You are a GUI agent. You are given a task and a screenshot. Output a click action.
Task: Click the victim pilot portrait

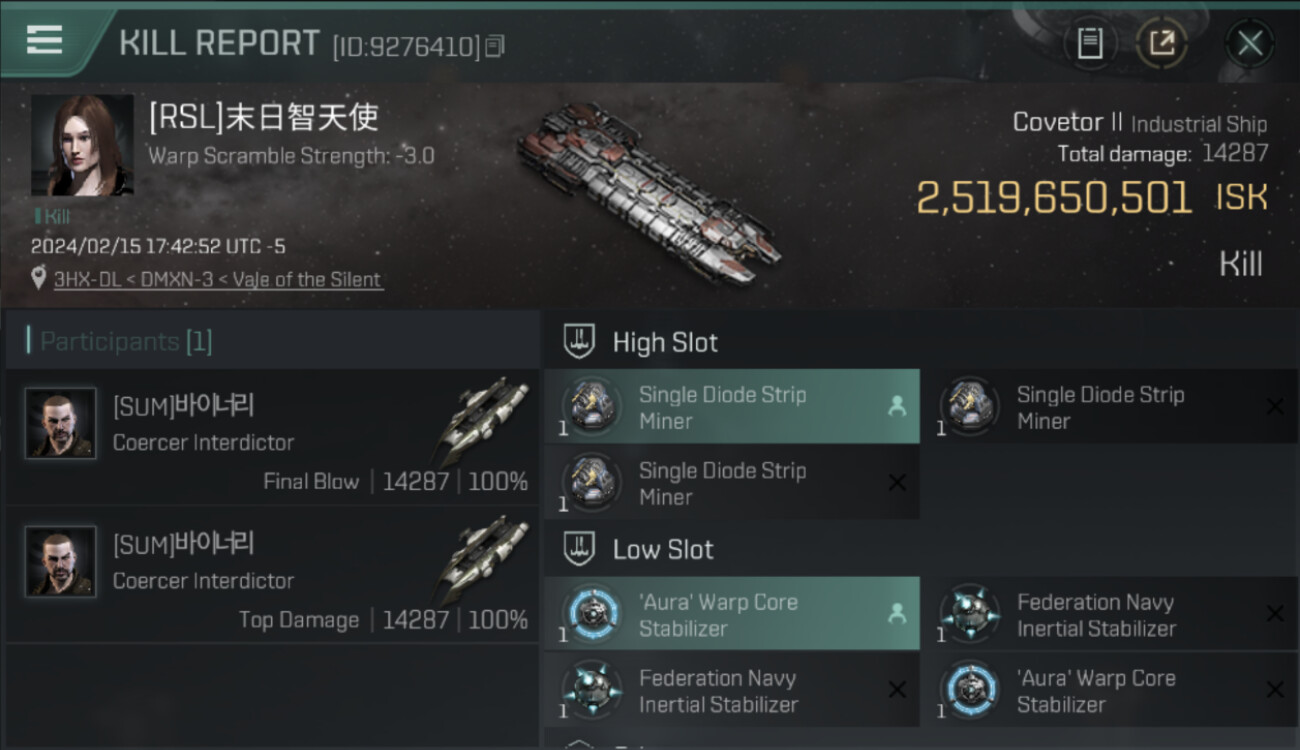(x=82, y=145)
